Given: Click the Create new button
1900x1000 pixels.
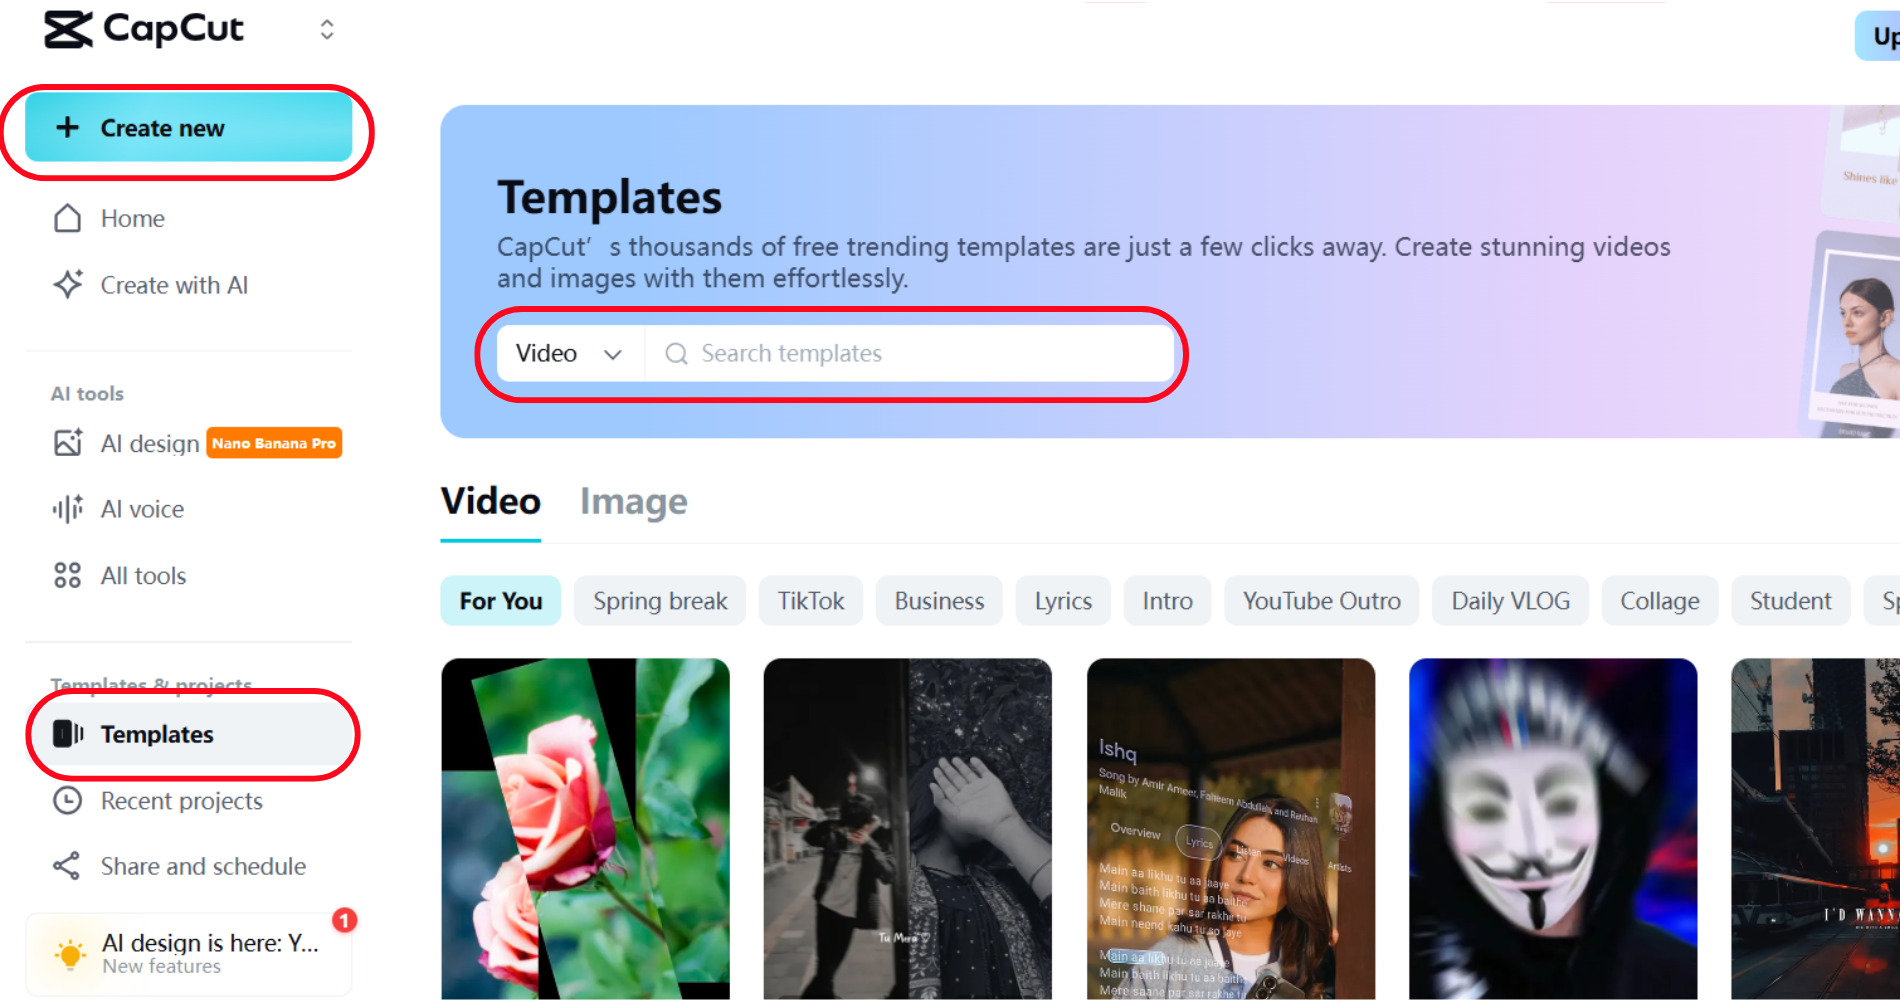Looking at the screenshot, I should (189, 128).
